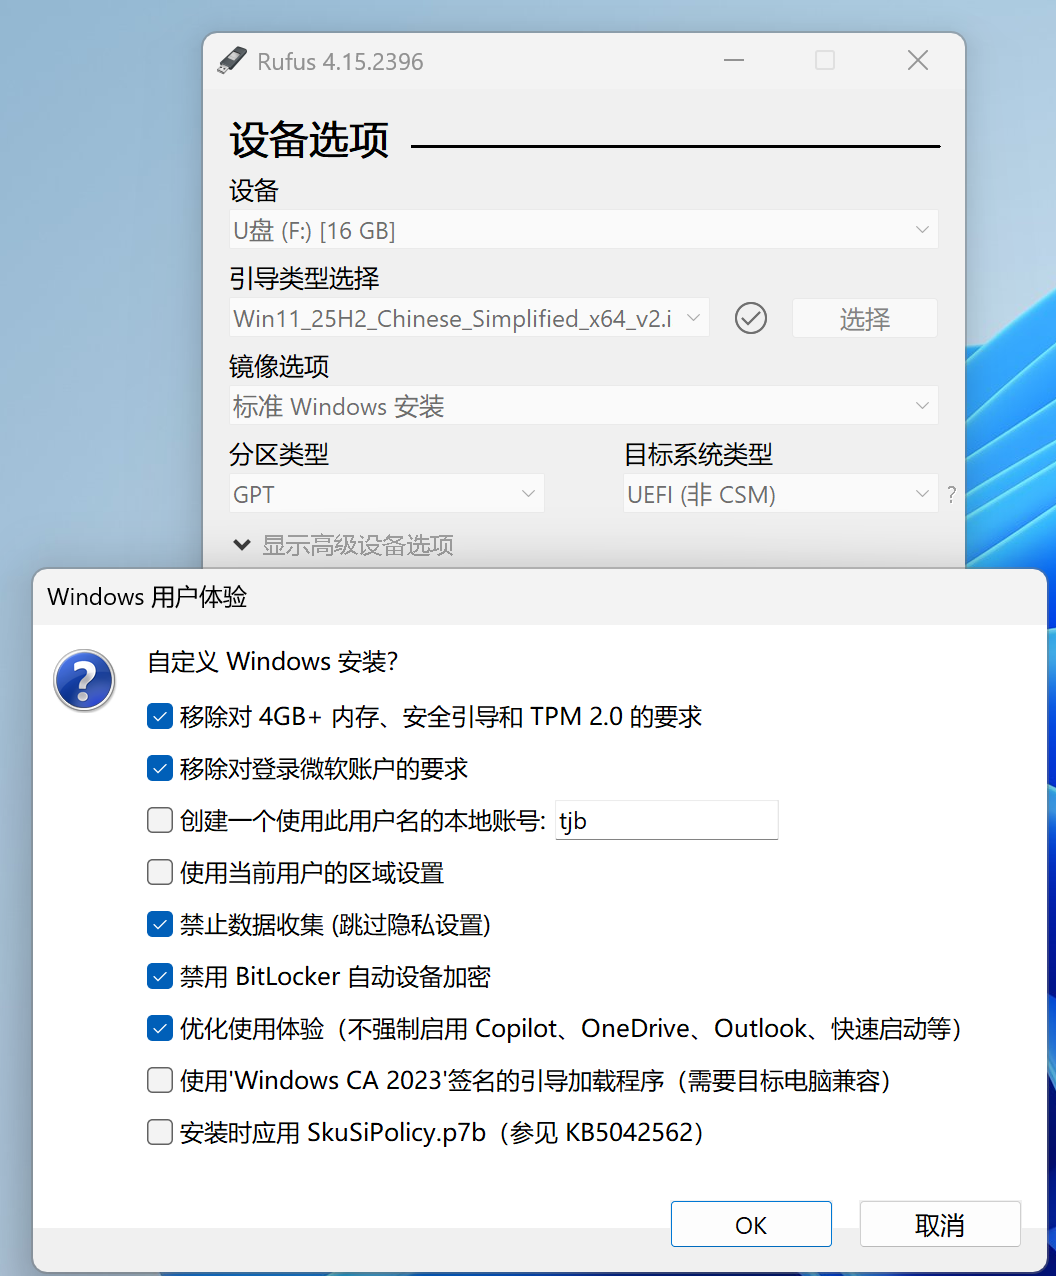
Task: Click the 引导类型选择 label
Action: (305, 278)
